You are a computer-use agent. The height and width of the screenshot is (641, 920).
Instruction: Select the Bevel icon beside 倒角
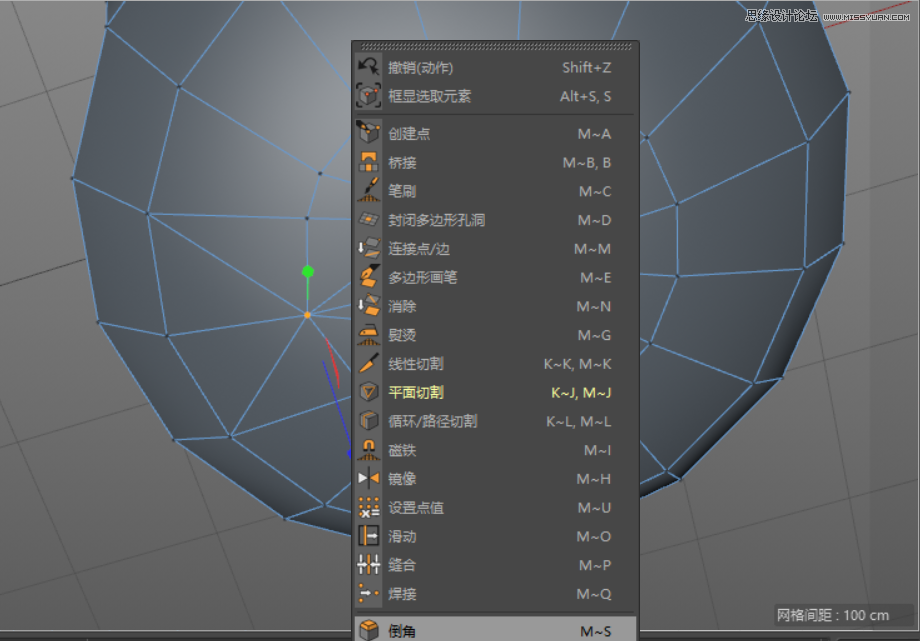368,630
